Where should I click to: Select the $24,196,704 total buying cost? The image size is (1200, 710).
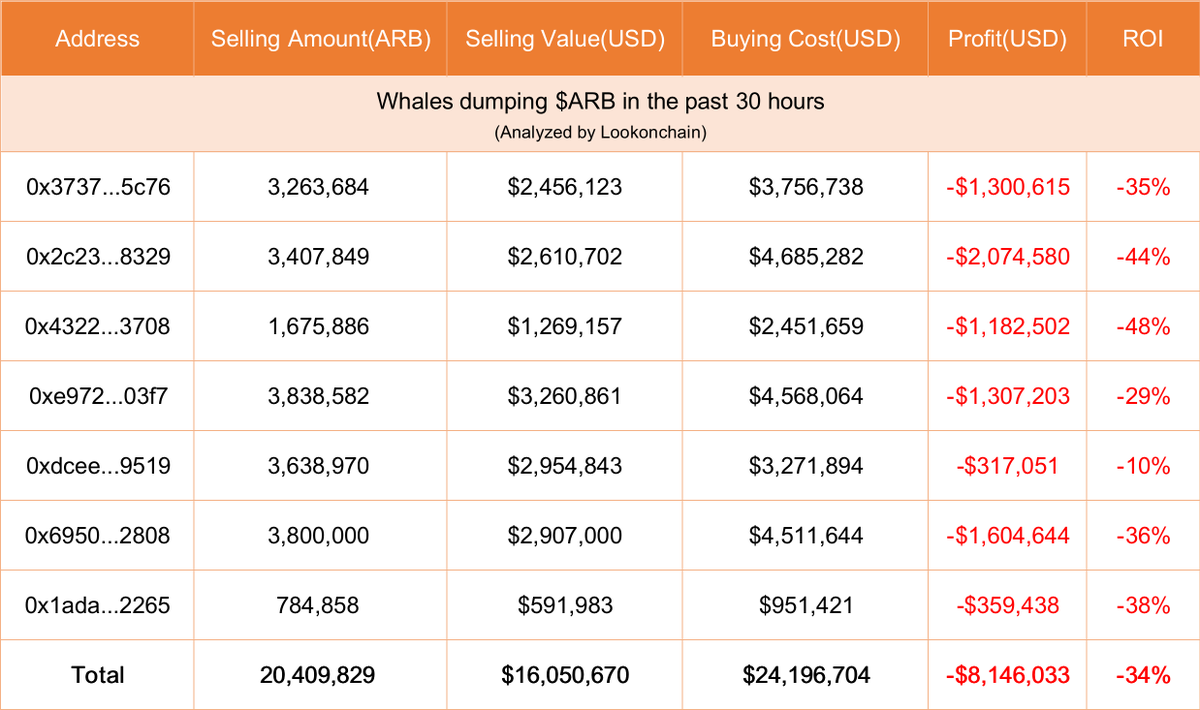(x=806, y=675)
